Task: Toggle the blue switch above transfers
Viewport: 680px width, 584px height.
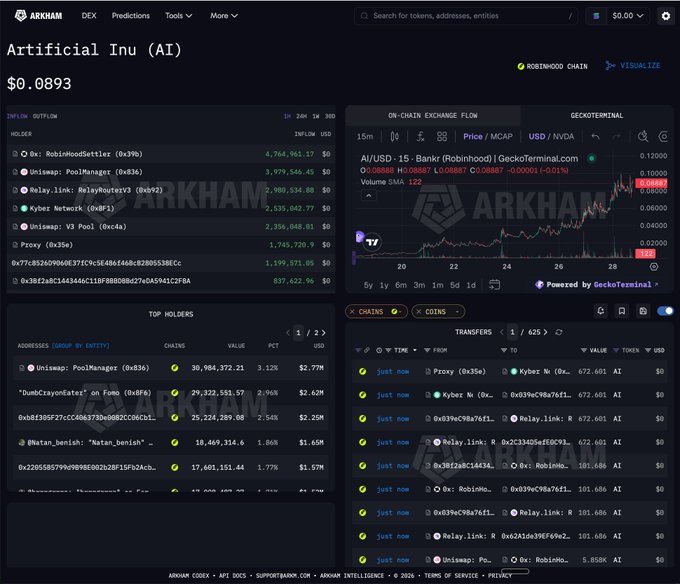Action: [x=665, y=311]
